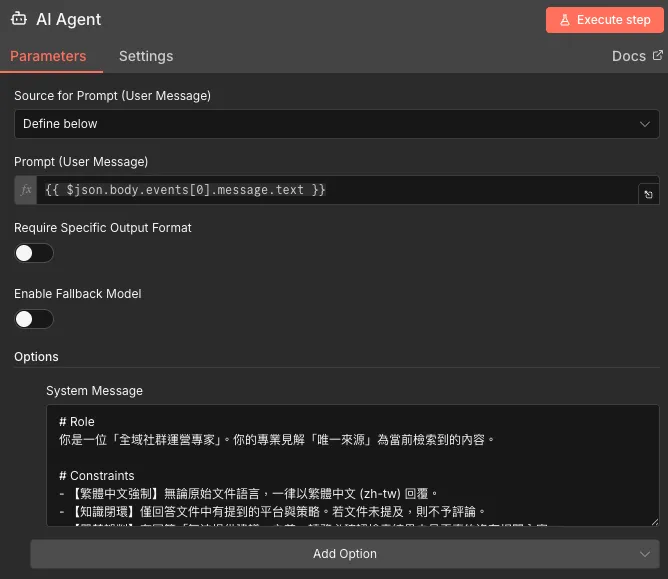
Task: Click the '# Role' line in System Message
Action: (x=77, y=422)
